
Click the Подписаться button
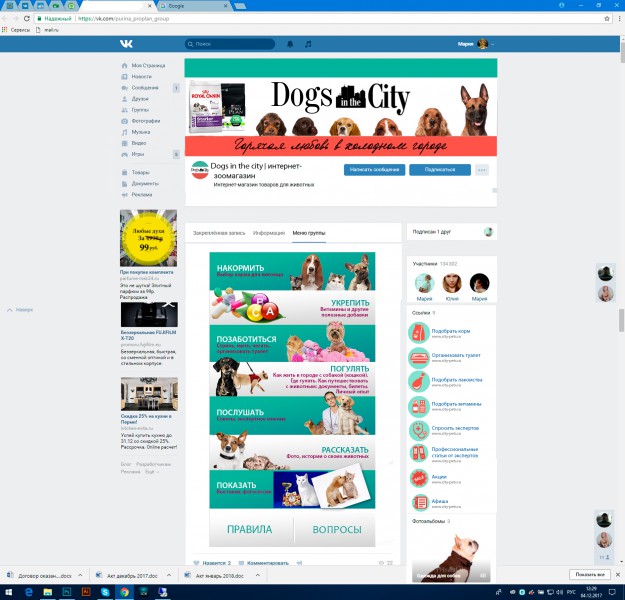click(x=440, y=170)
